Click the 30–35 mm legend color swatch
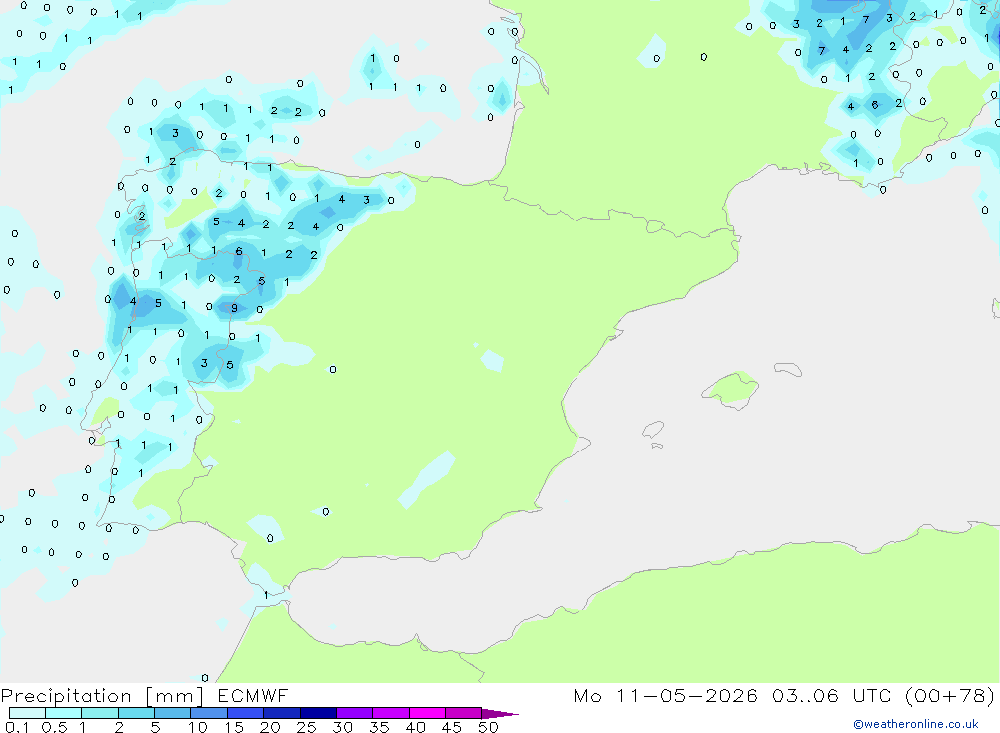Image resolution: width=1000 pixels, height=733 pixels. (355, 713)
